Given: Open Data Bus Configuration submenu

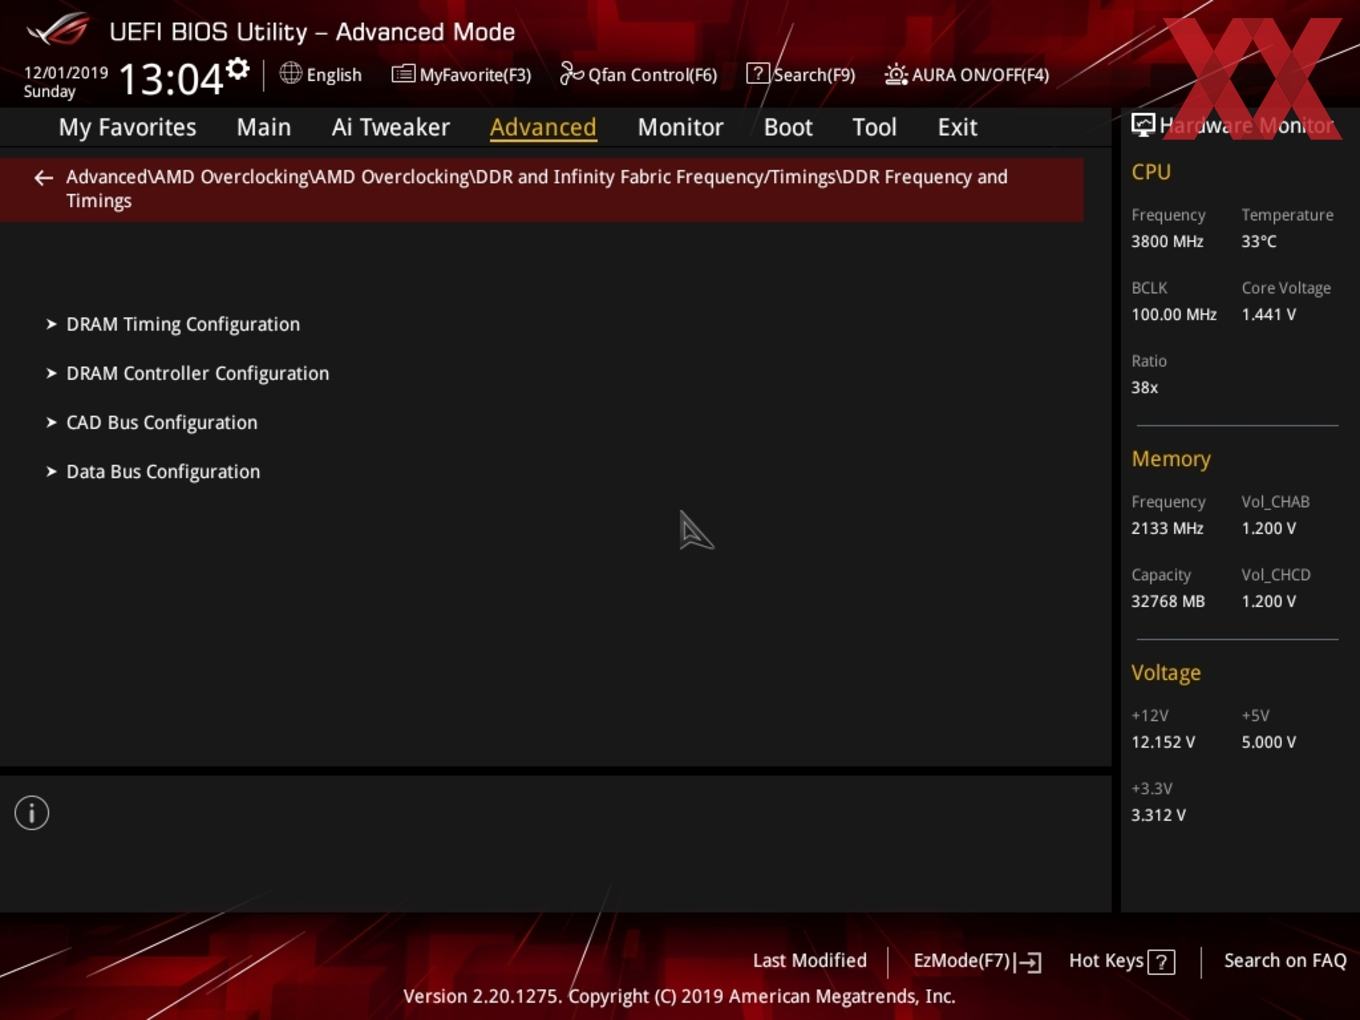Looking at the screenshot, I should [x=163, y=471].
